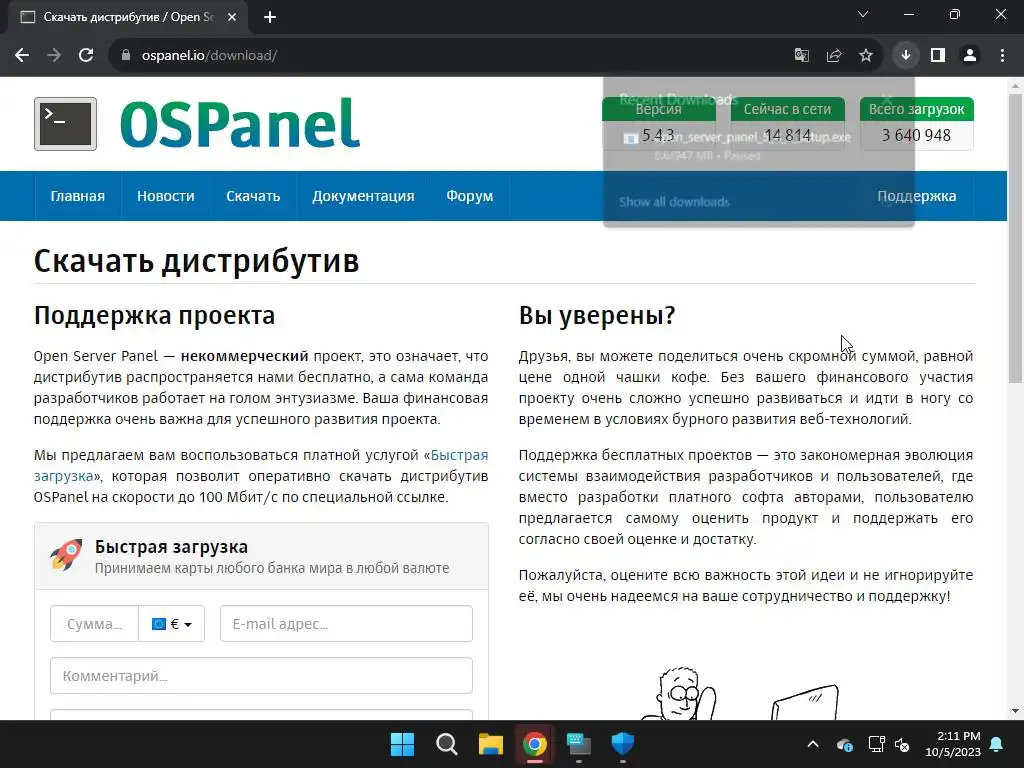Open the euro currency dropdown
This screenshot has height=768, width=1024.
172,624
